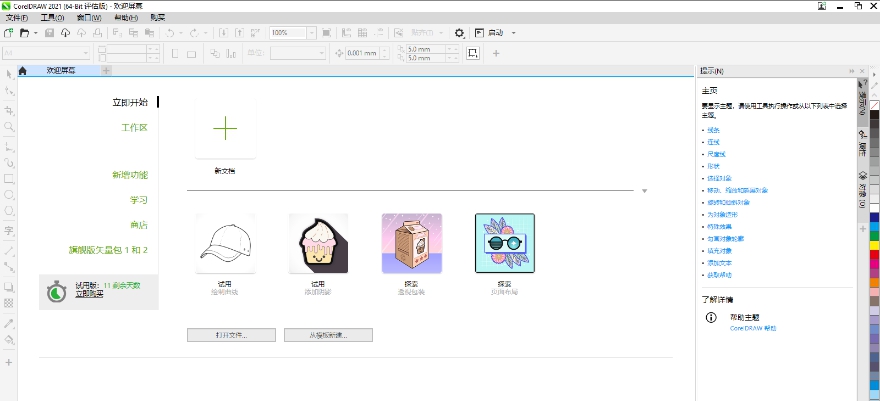Screen dimensions: 880x401
Task: Select the Interactive Fill bucket tool
Action: point(9,339)
